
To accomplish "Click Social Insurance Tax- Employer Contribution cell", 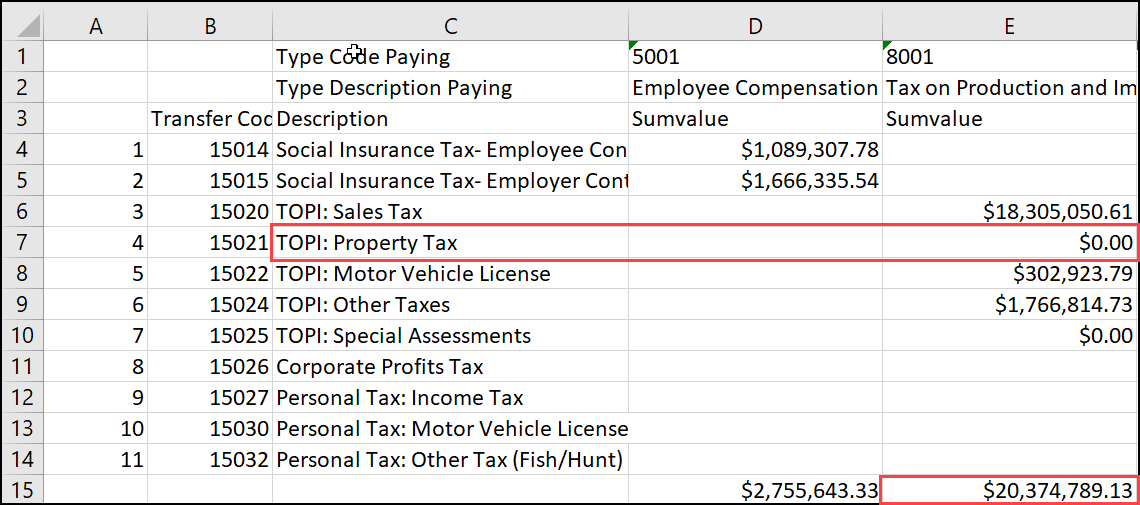I will [x=451, y=181].
